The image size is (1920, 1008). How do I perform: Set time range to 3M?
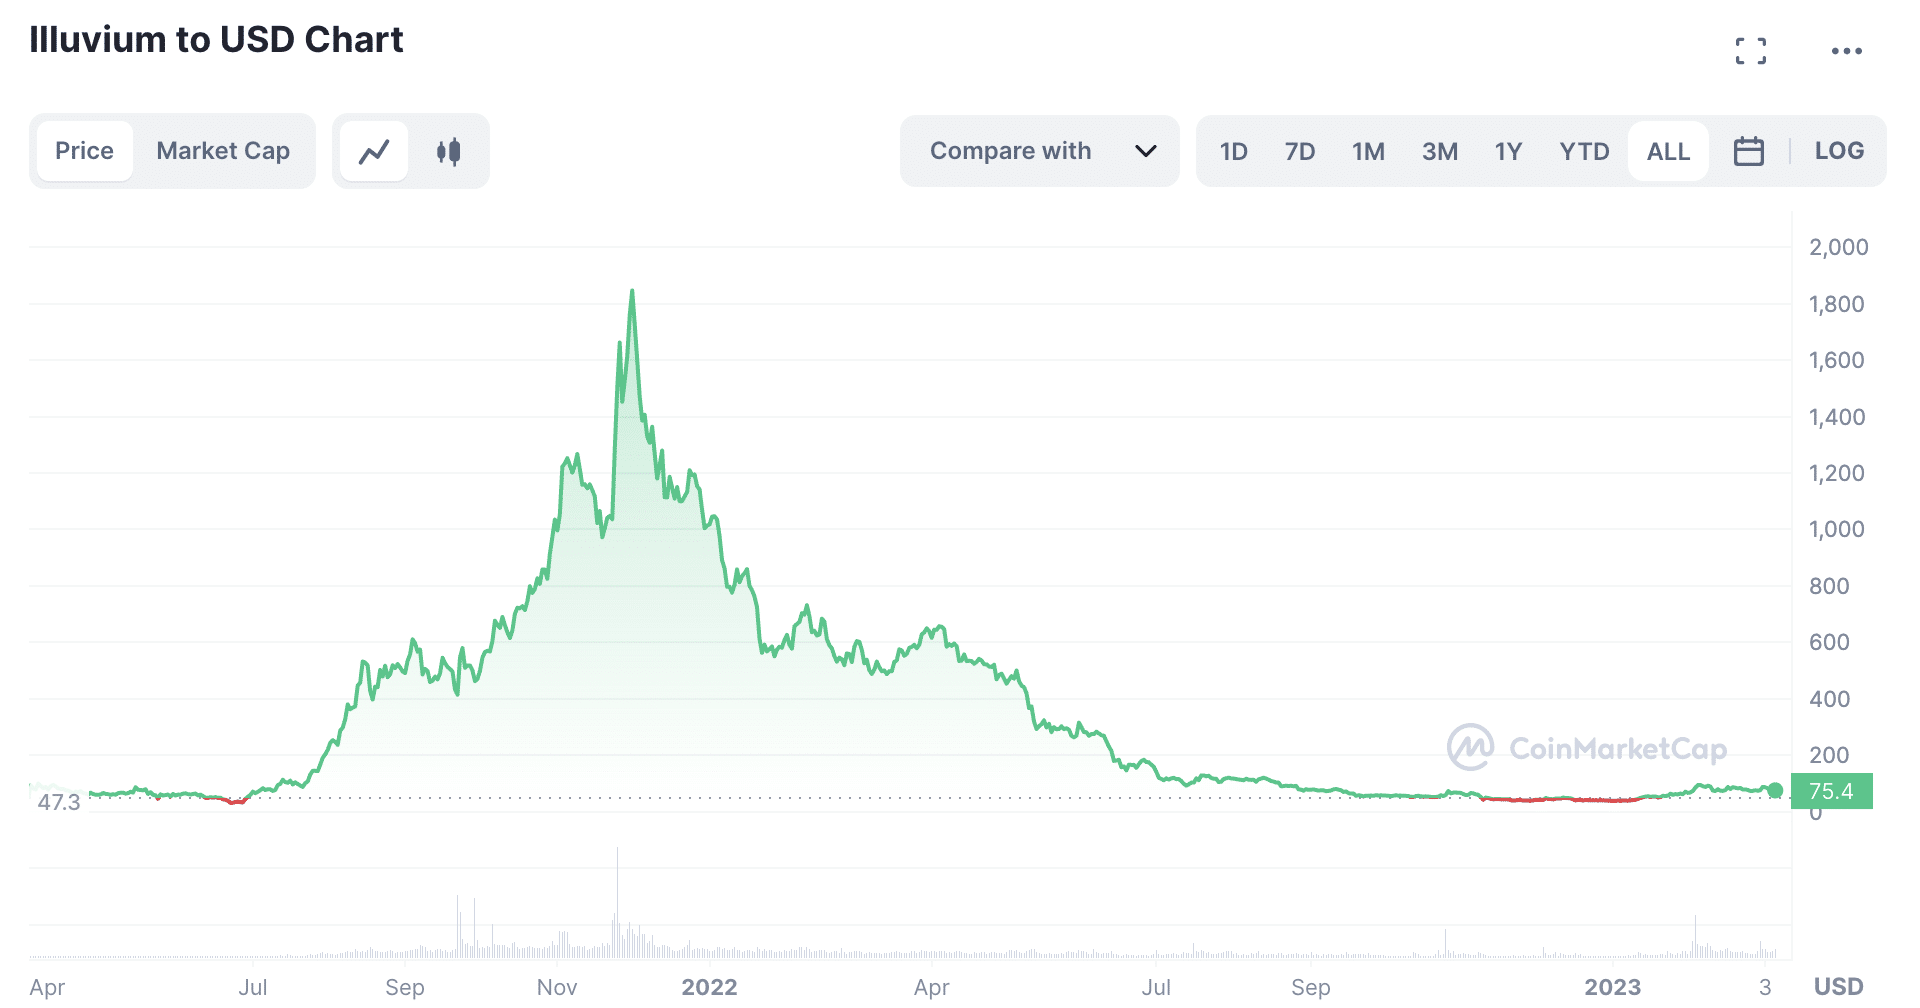(1439, 151)
